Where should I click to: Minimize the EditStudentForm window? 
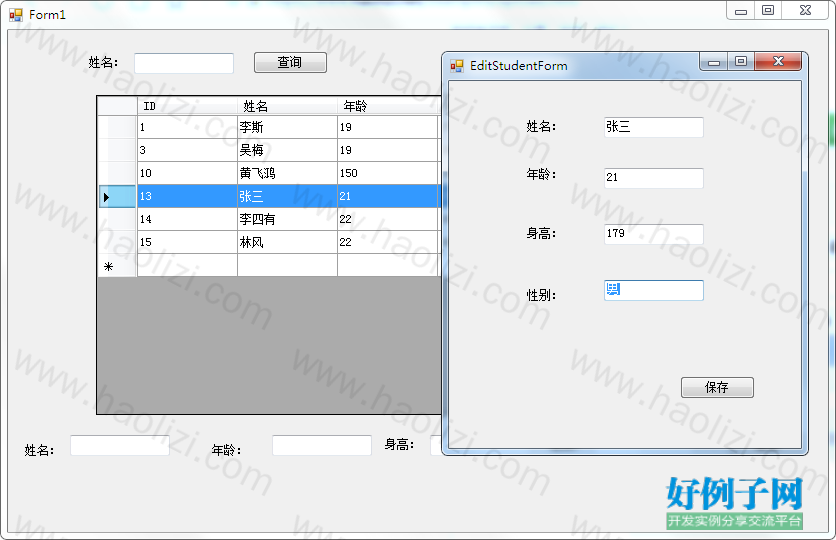714,61
